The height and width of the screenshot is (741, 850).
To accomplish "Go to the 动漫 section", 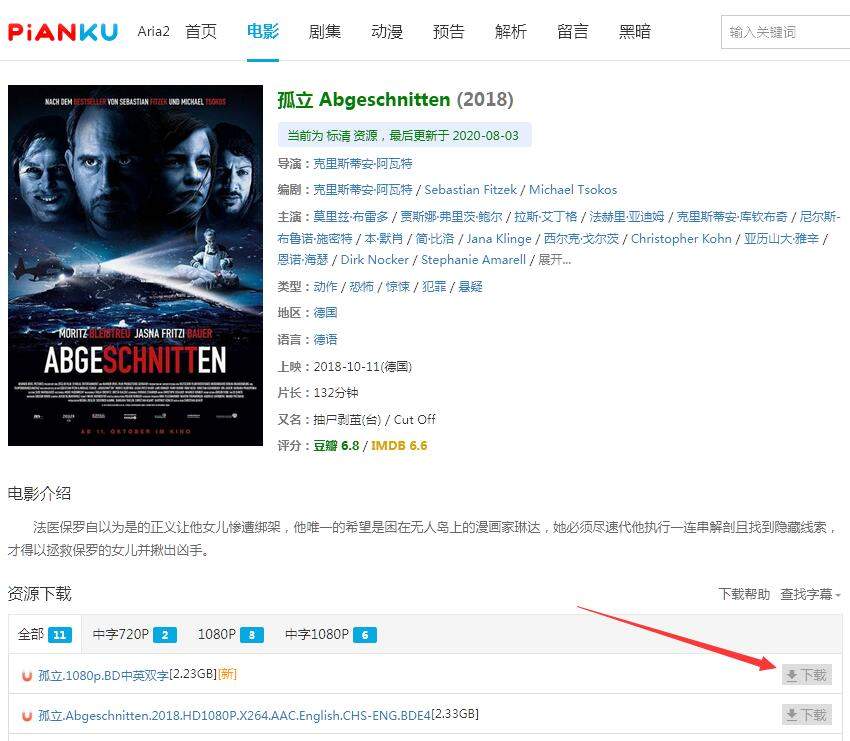I will coord(387,31).
